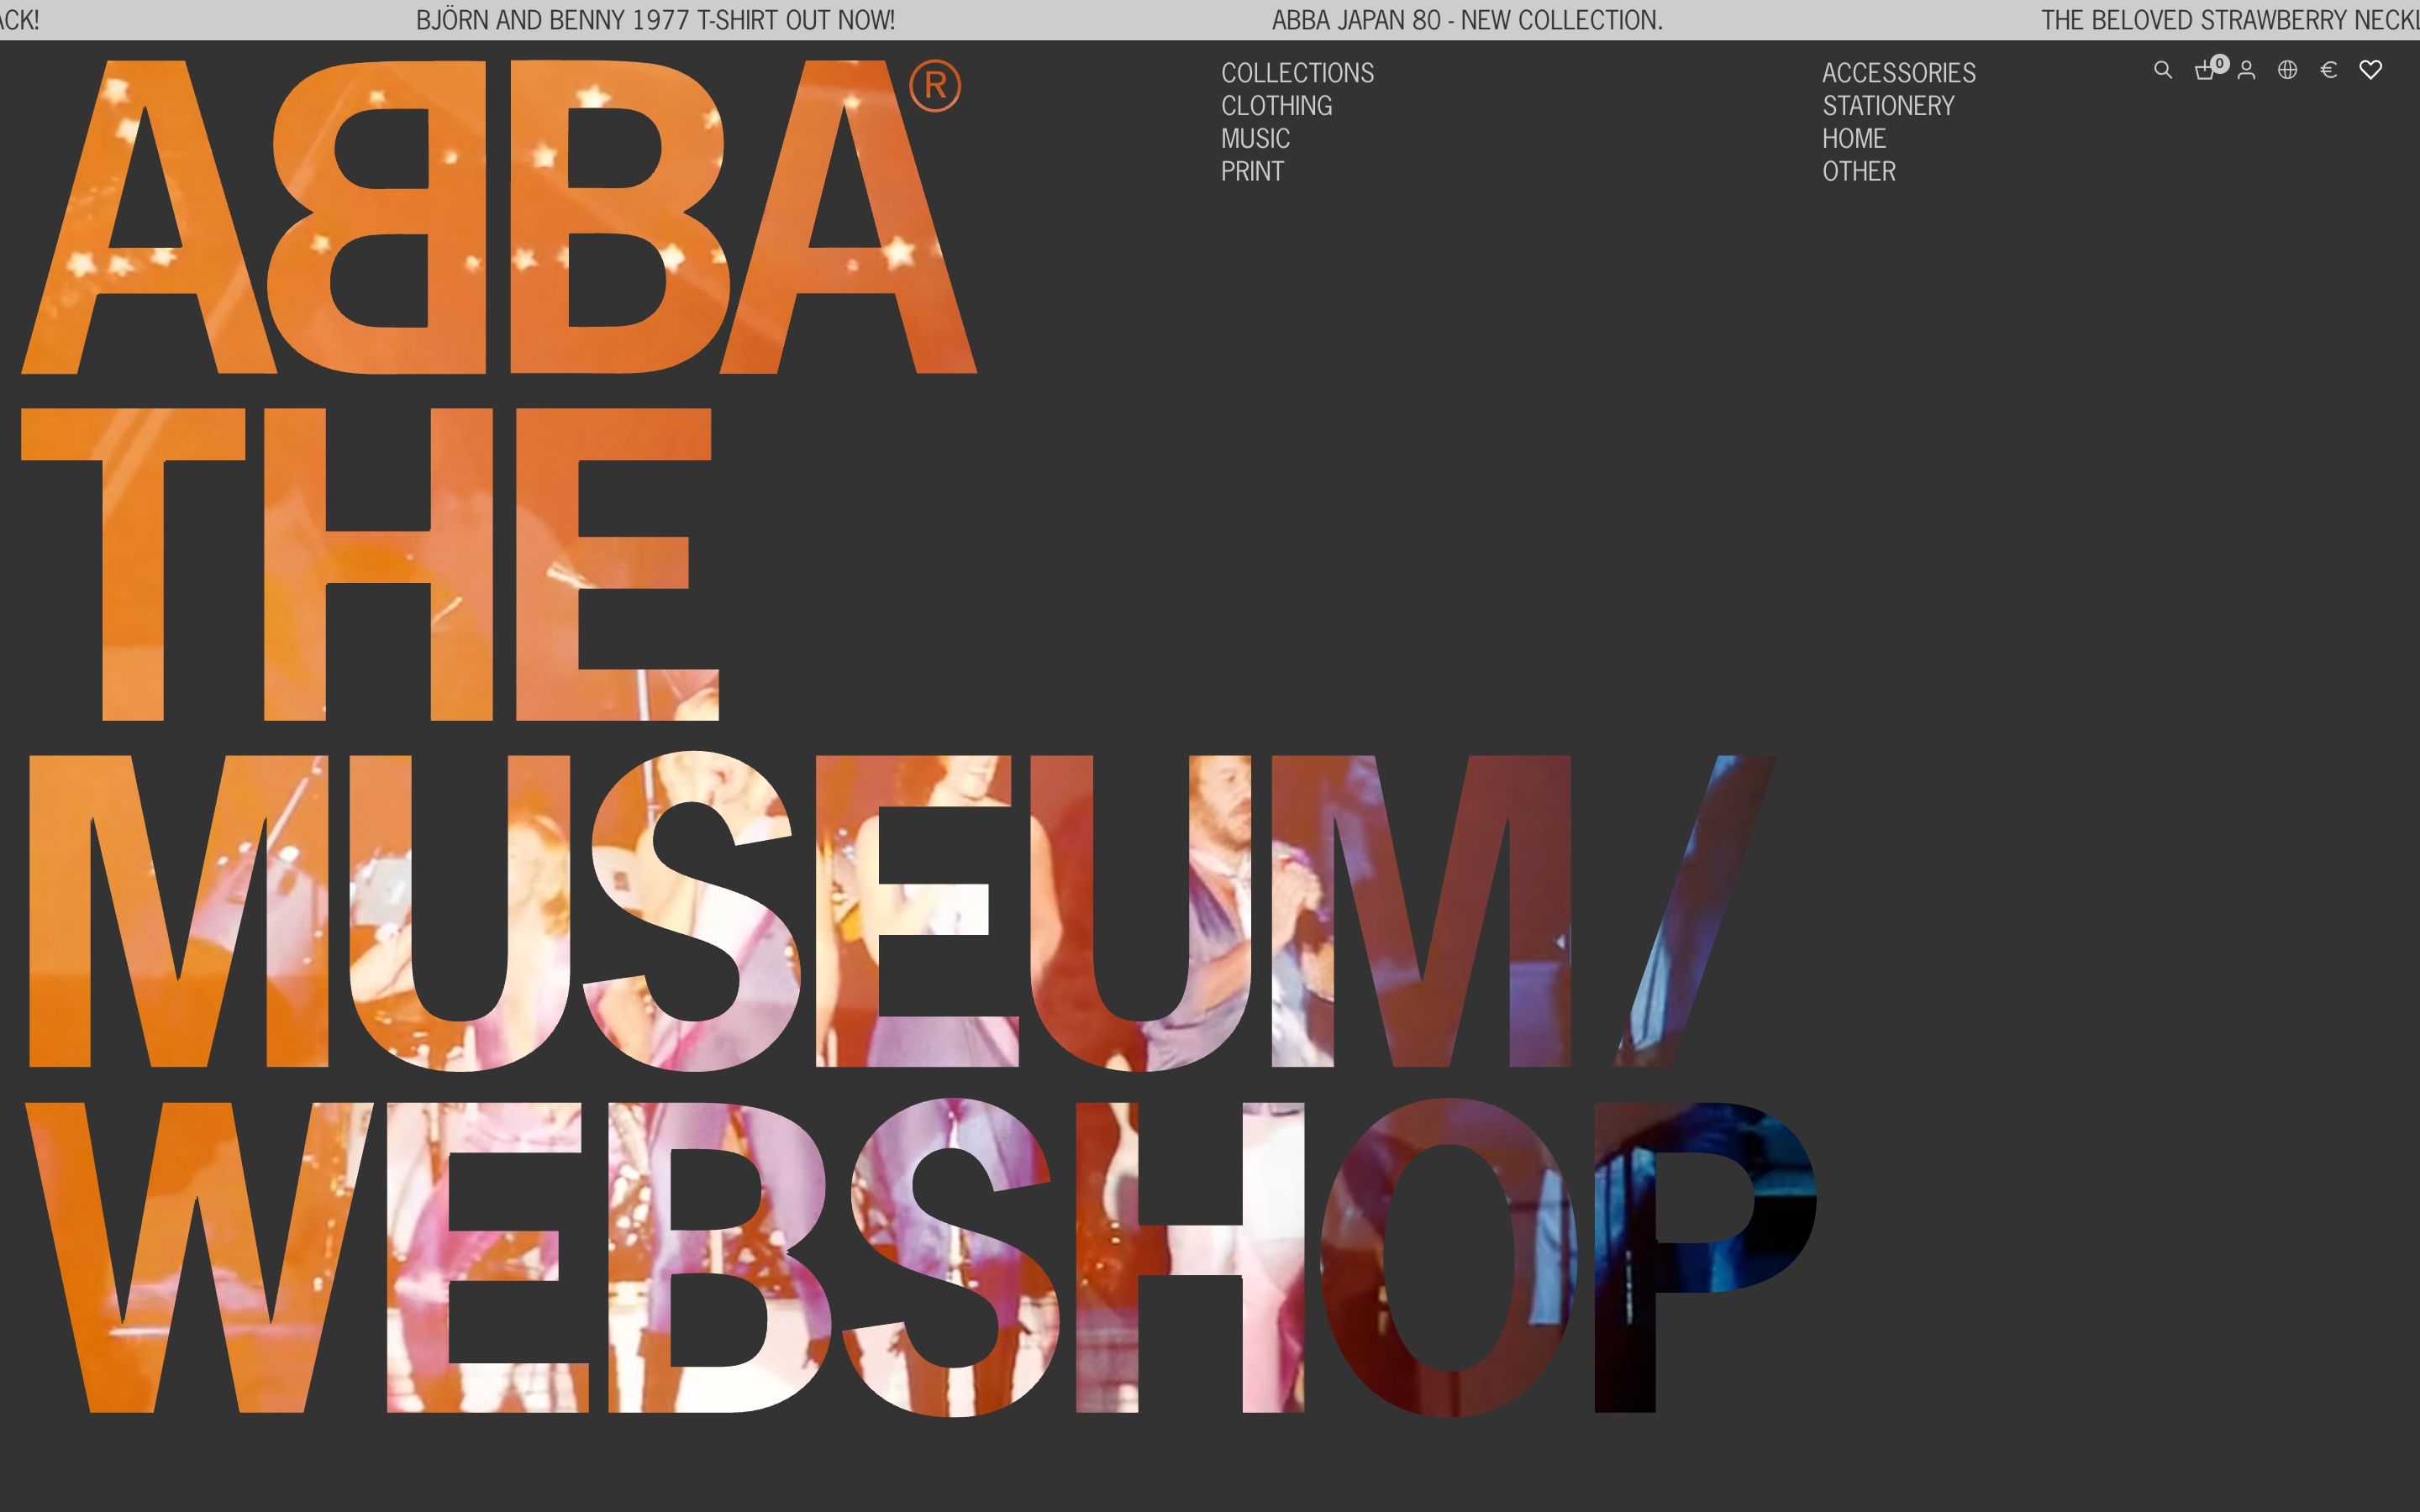Open the Accessories menu
The image size is (2420, 1512).
1898,73
